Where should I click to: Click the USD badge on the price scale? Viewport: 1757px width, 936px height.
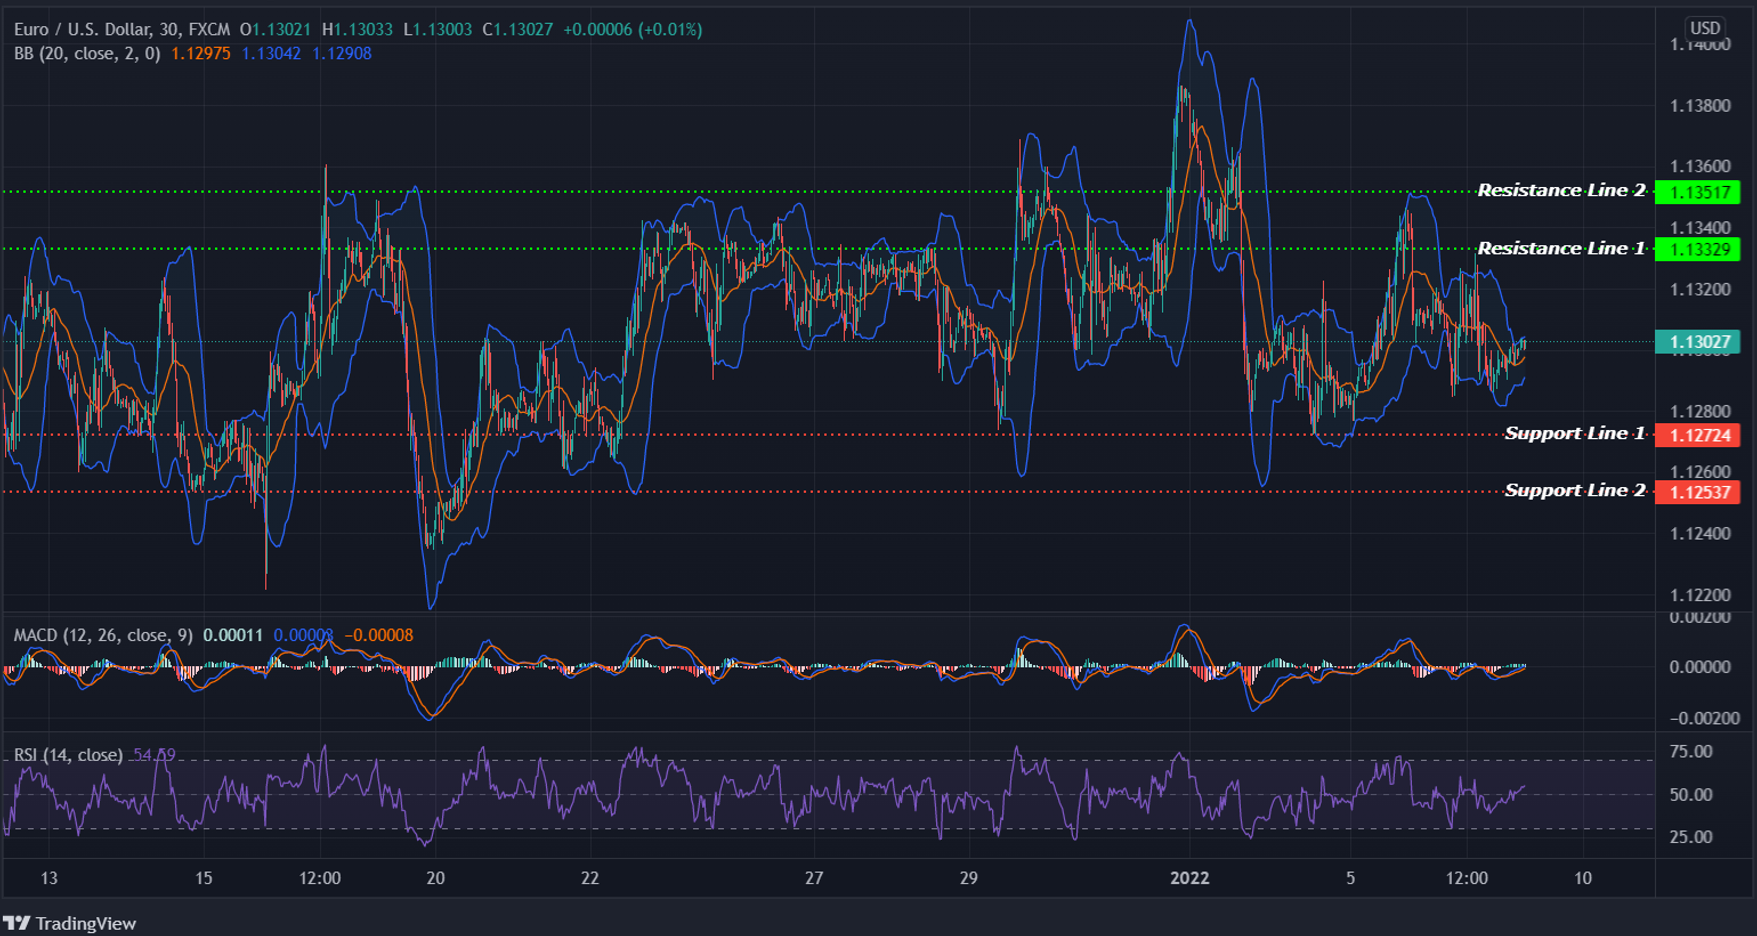coord(1705,27)
